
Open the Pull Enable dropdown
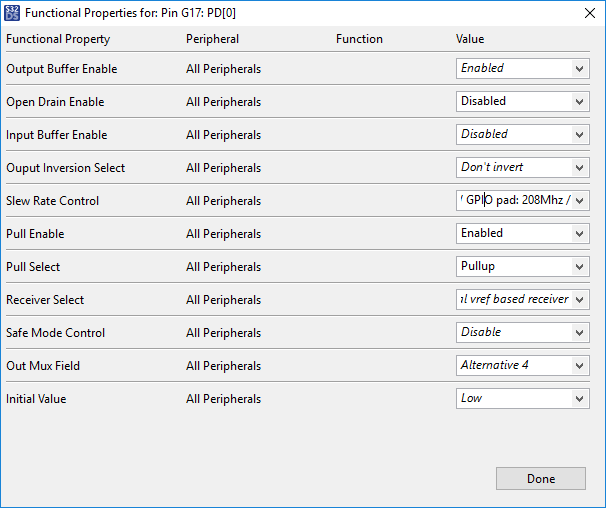click(x=579, y=234)
